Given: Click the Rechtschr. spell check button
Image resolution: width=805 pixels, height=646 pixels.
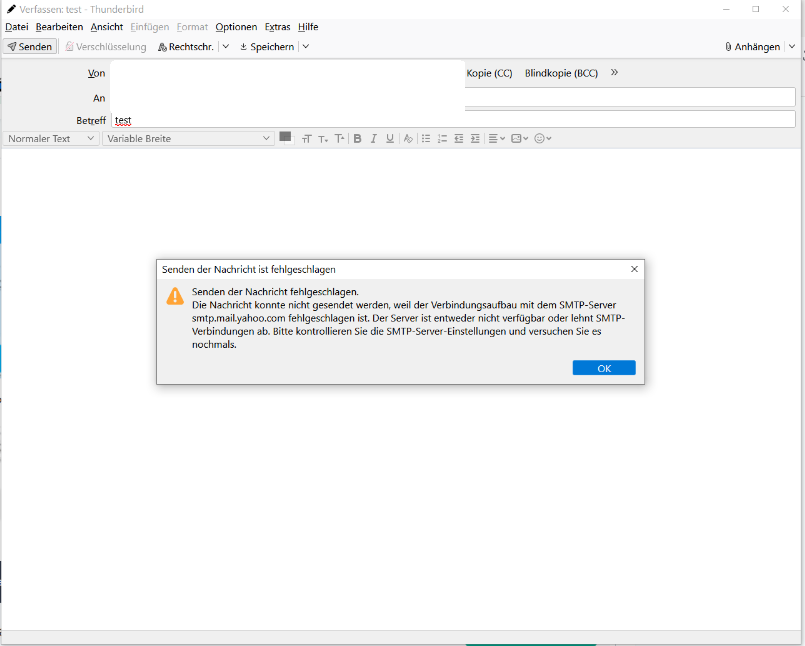Looking at the screenshot, I should point(186,47).
